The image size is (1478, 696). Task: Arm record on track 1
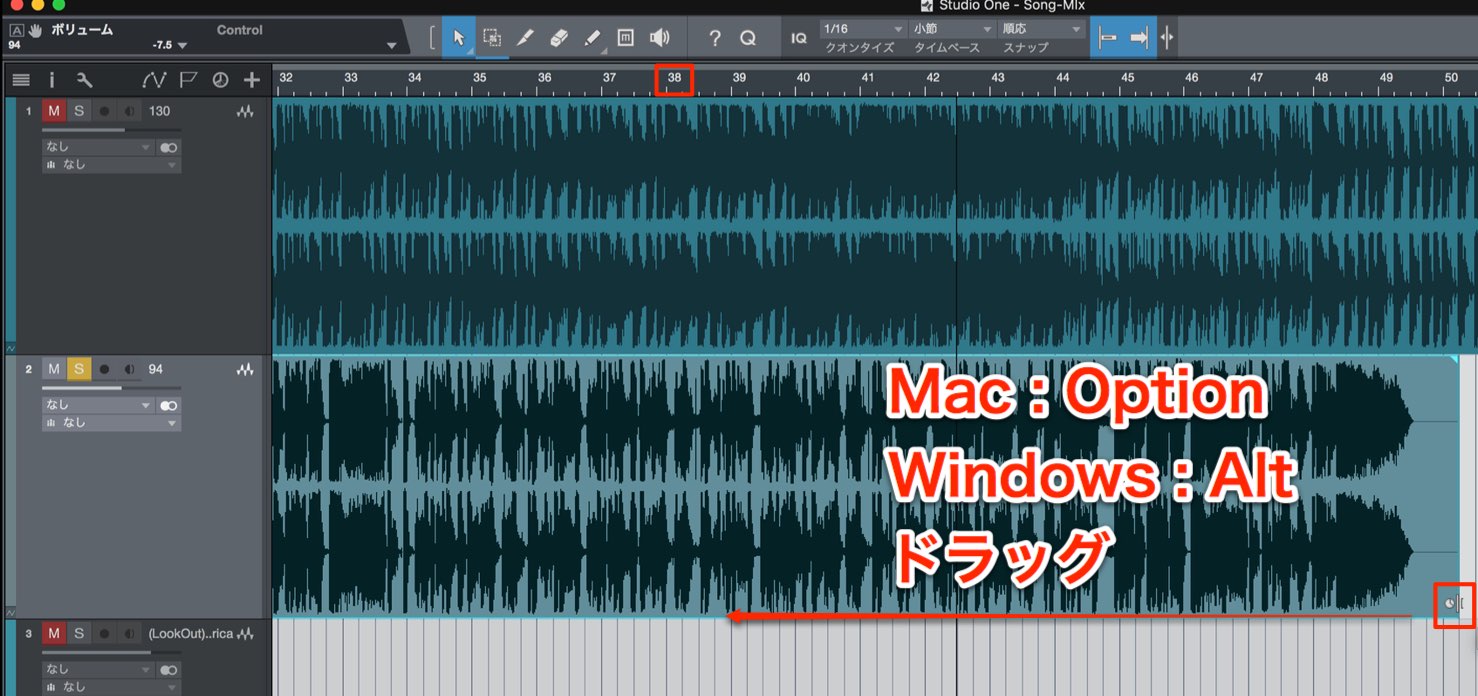104,112
